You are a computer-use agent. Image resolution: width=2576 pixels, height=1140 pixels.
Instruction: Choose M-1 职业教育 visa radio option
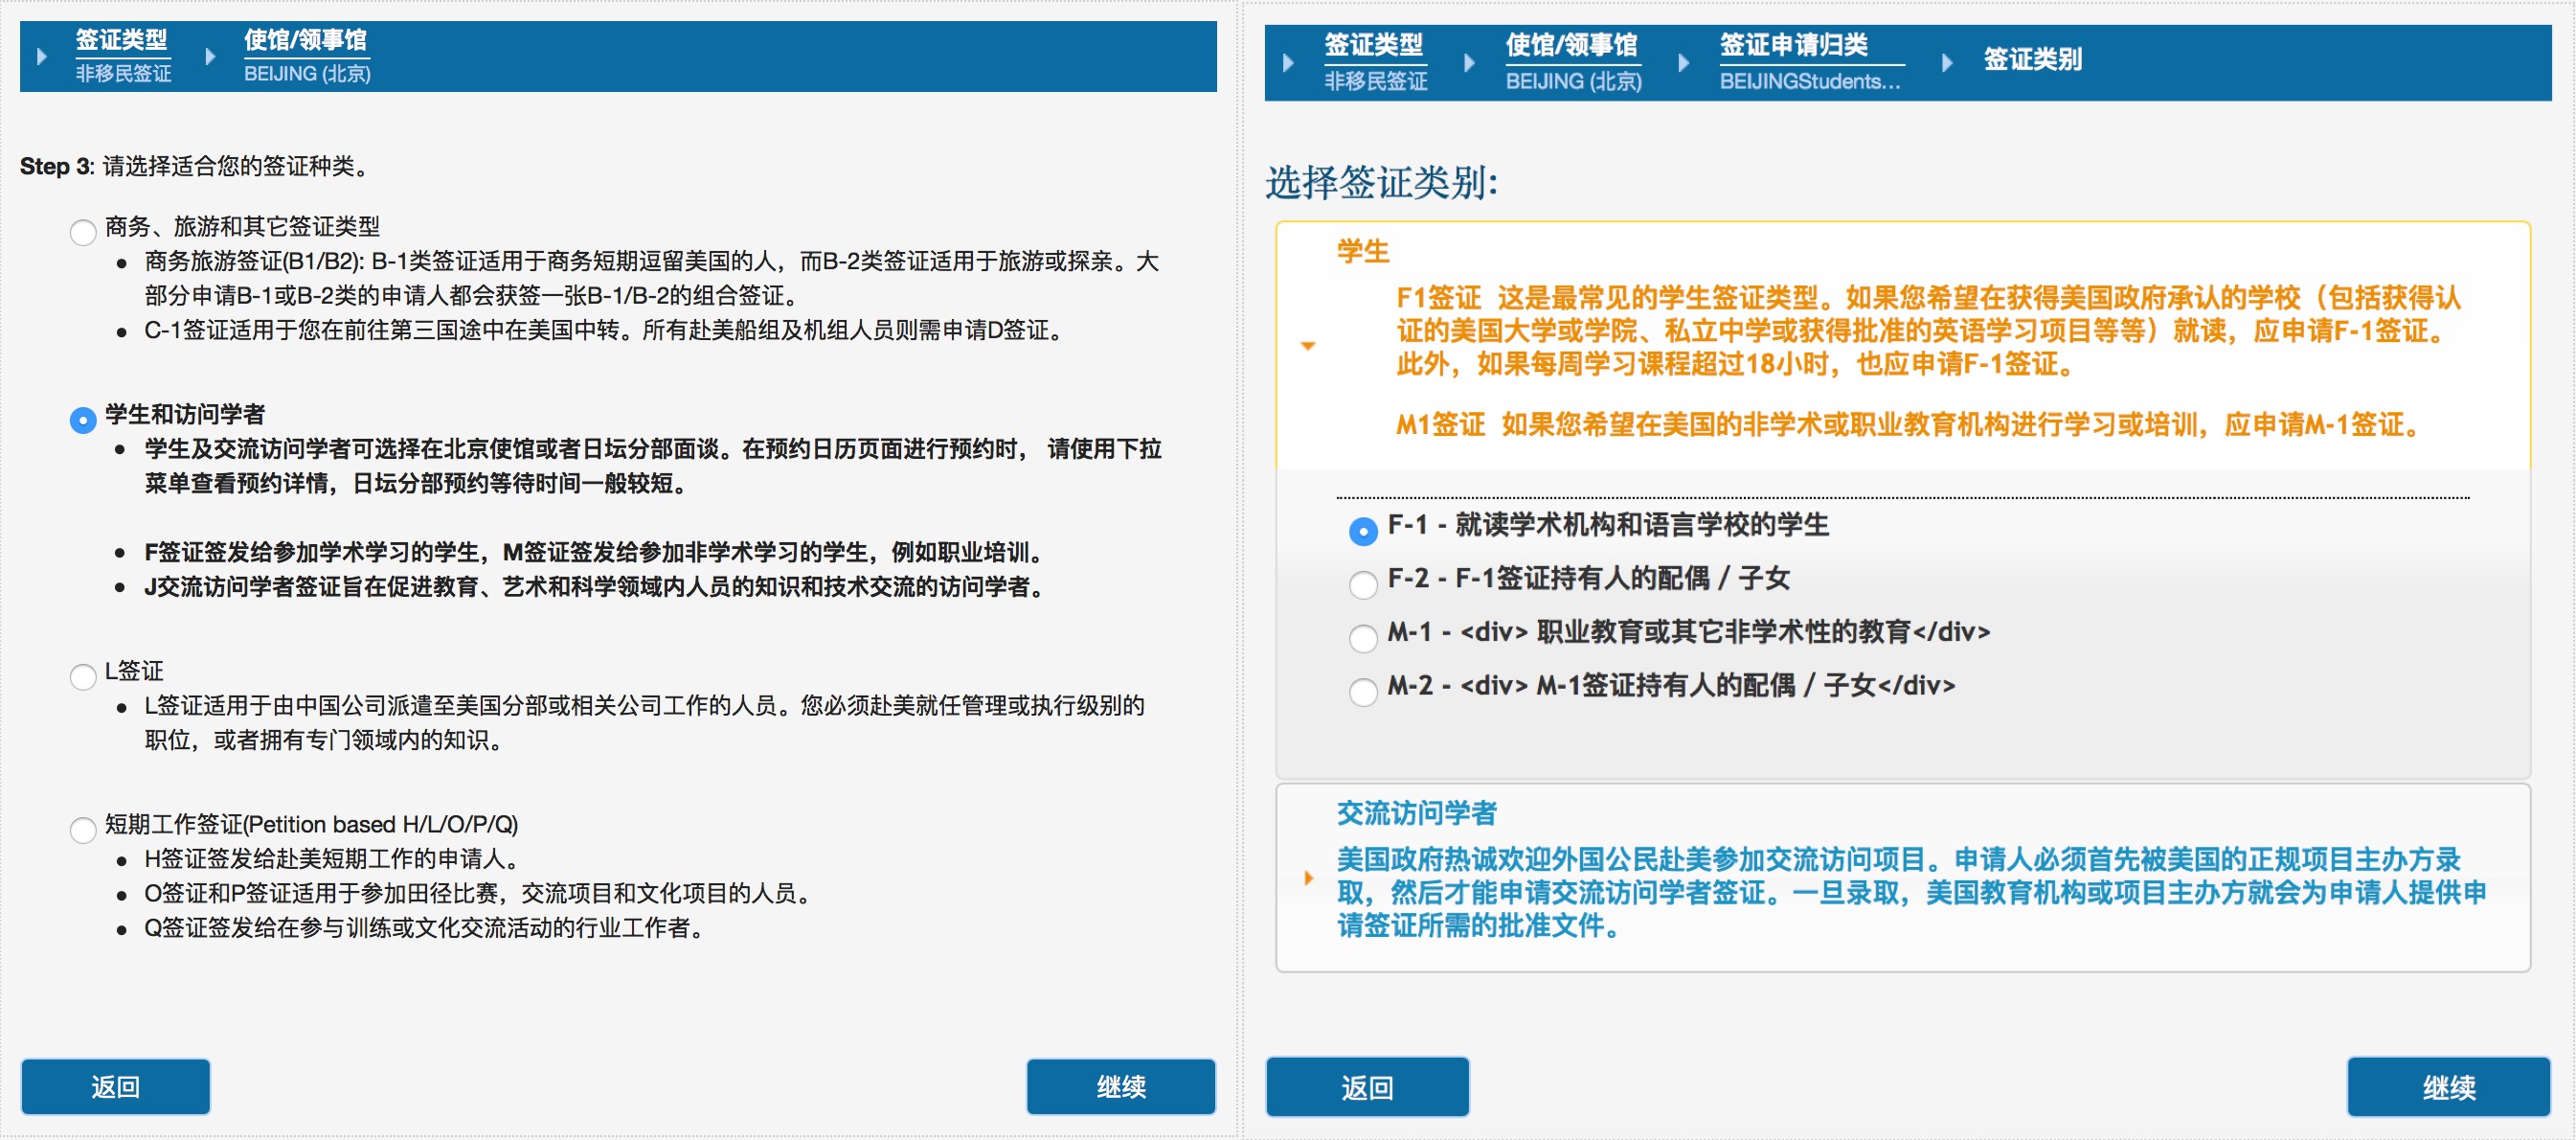pyautogui.click(x=1362, y=638)
